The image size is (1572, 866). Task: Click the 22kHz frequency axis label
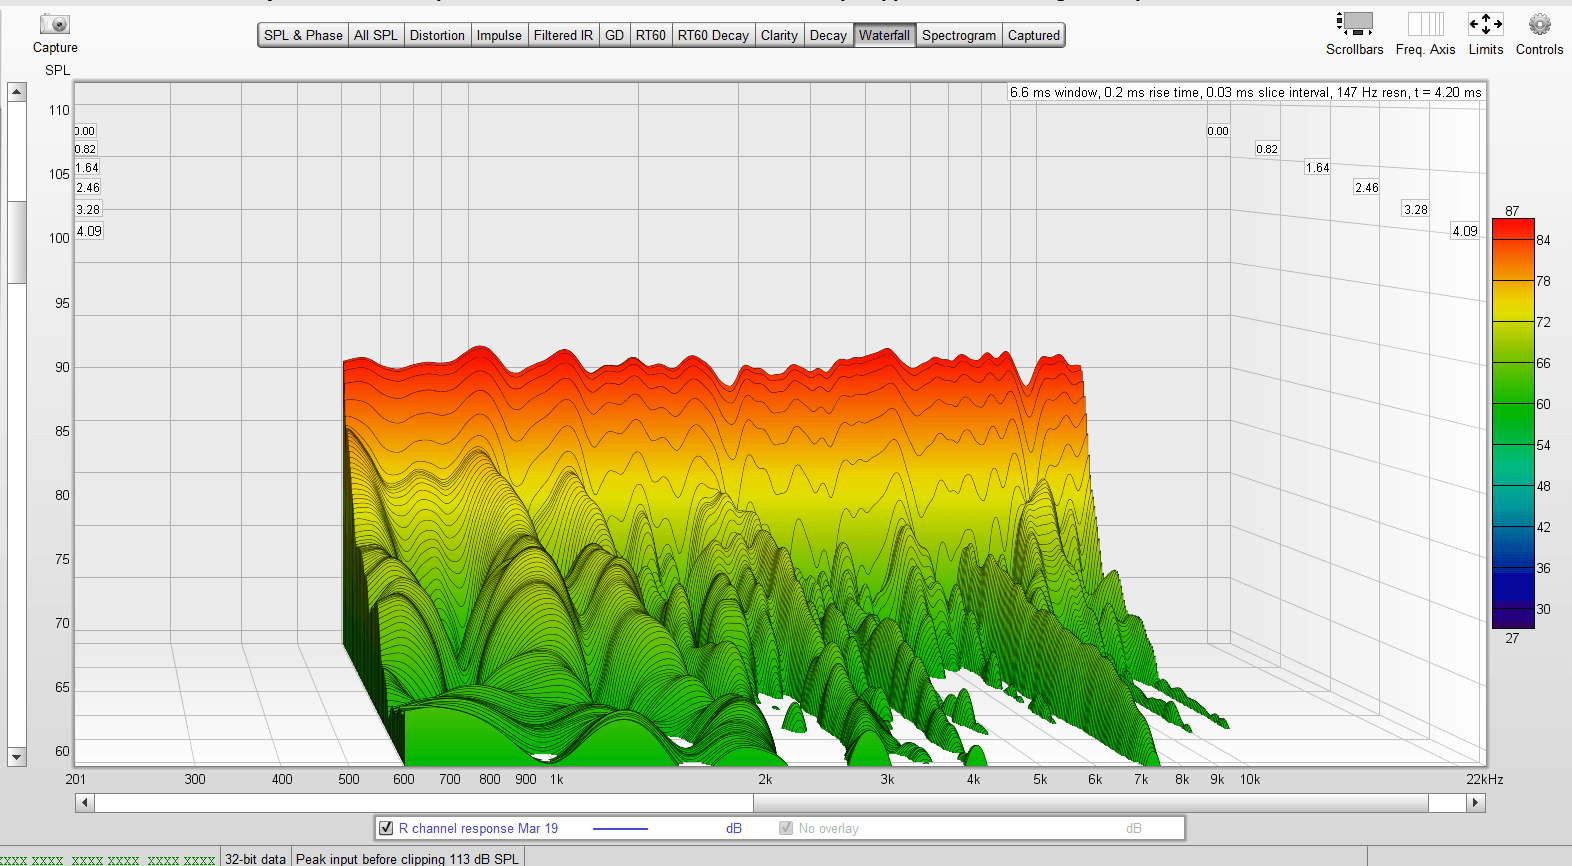coord(1485,779)
